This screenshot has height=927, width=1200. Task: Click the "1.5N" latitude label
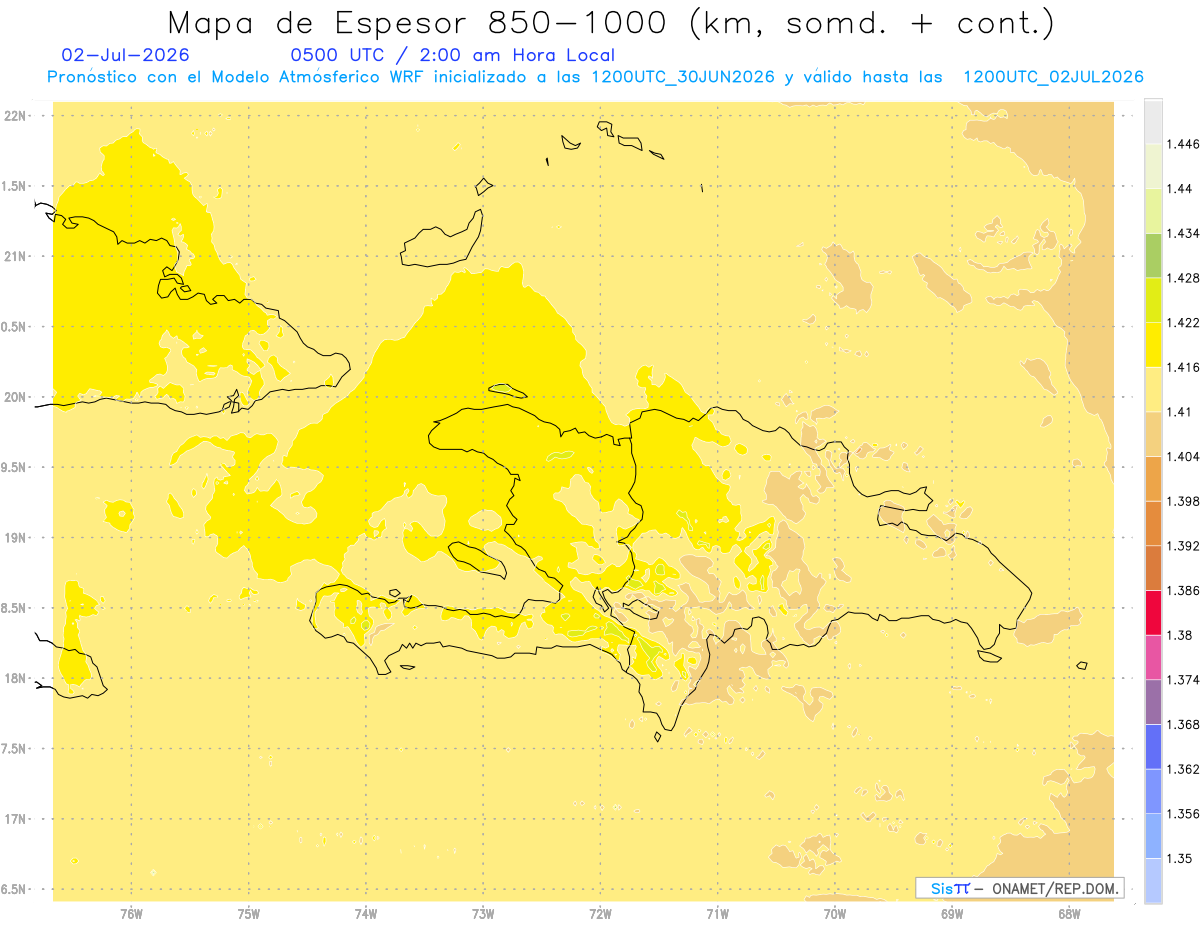tap(16, 186)
